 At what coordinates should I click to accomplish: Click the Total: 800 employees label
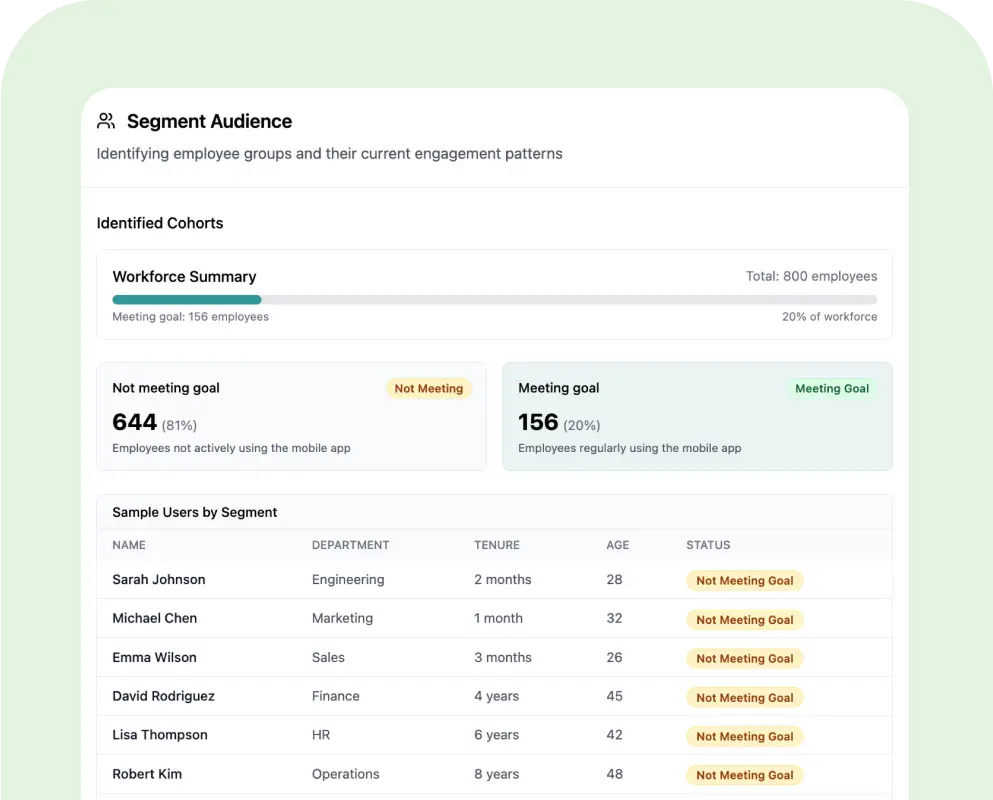[811, 276]
